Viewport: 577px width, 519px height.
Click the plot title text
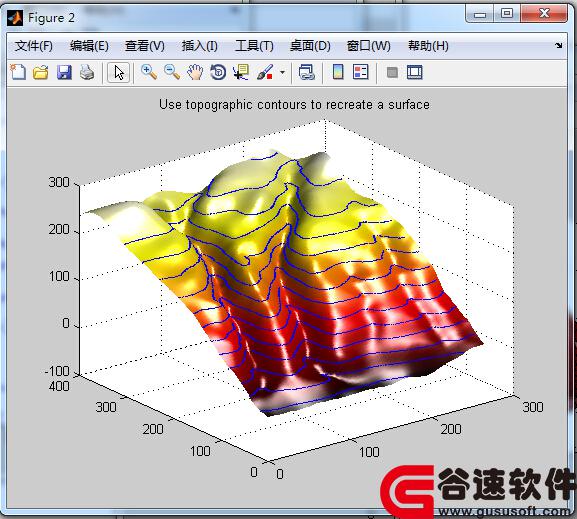pos(294,105)
